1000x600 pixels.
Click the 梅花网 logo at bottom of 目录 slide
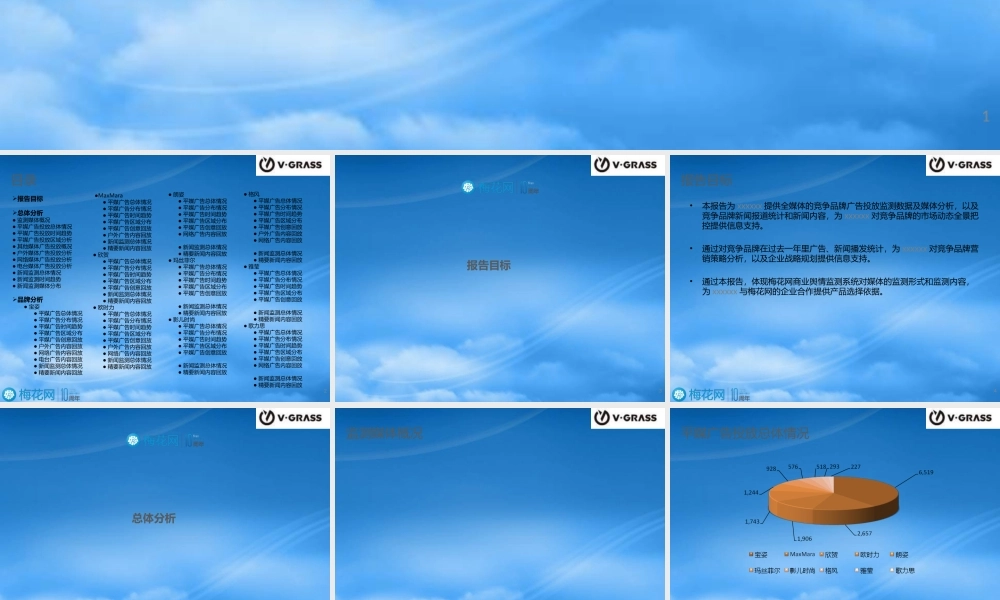41,394
